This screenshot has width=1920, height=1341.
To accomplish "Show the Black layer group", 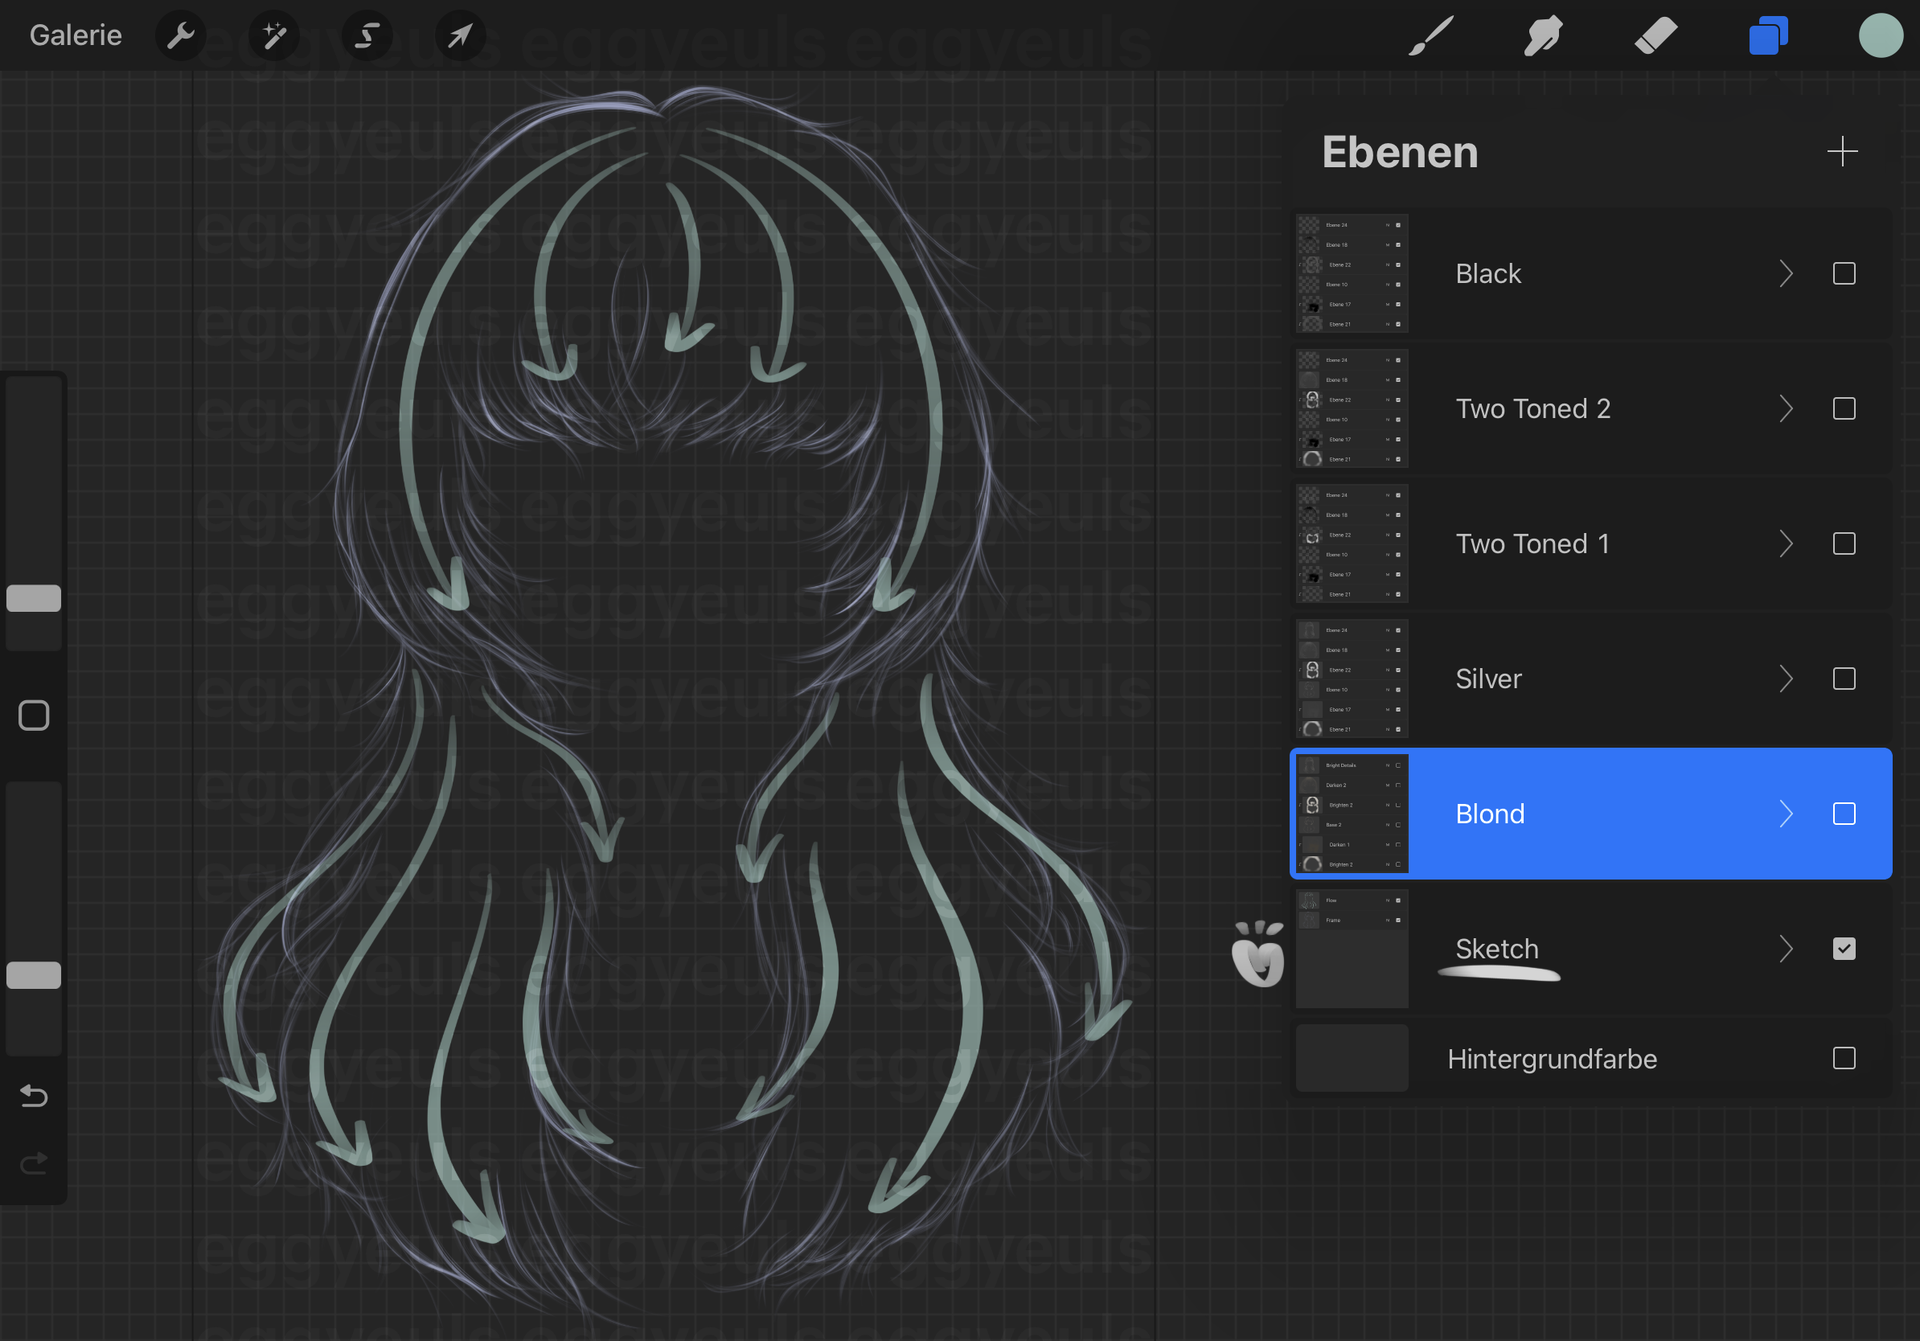I will (1844, 274).
